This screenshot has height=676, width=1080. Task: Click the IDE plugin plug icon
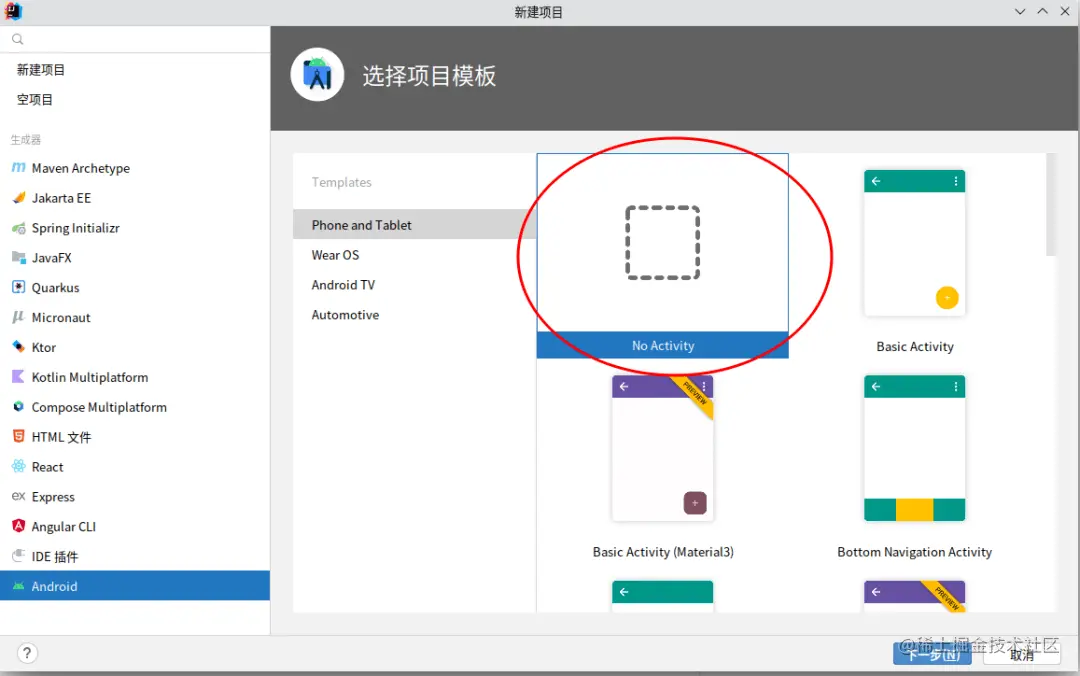pyautogui.click(x=19, y=555)
